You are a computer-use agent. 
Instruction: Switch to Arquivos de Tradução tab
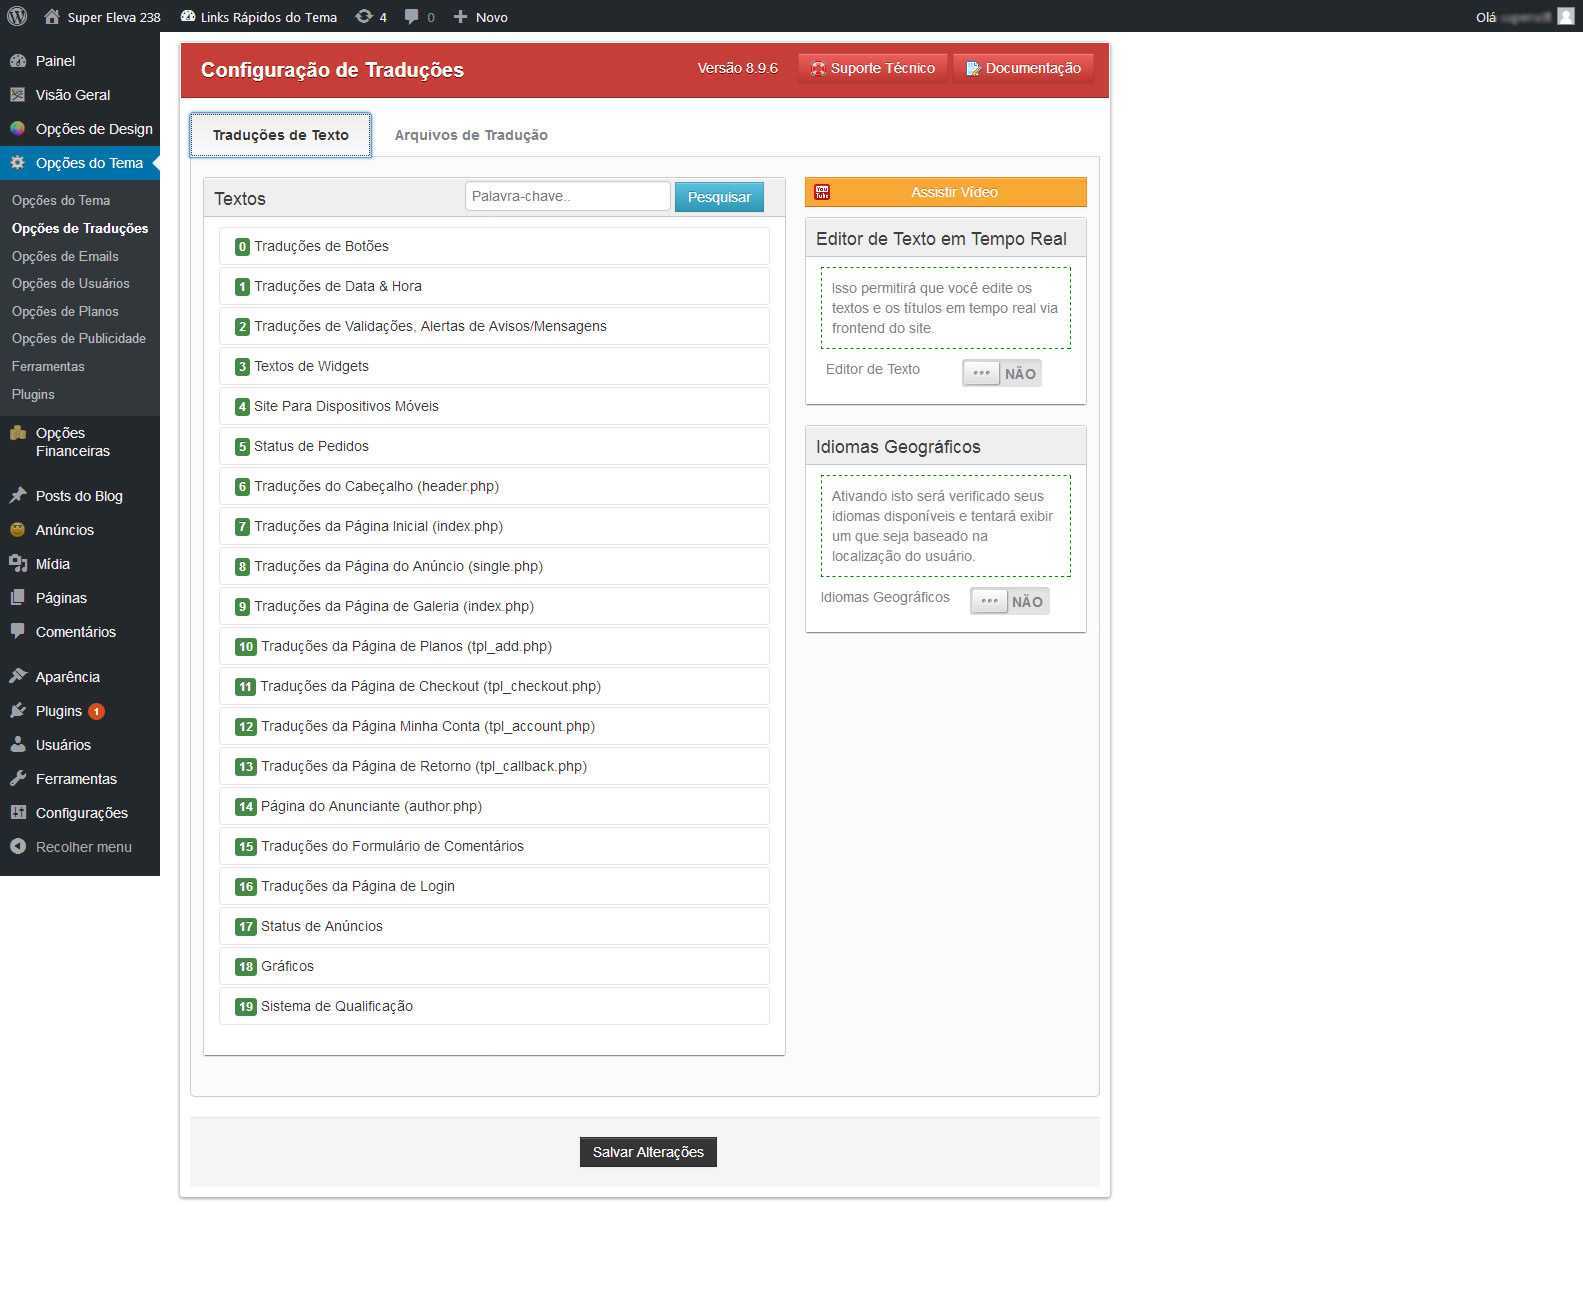tap(471, 135)
